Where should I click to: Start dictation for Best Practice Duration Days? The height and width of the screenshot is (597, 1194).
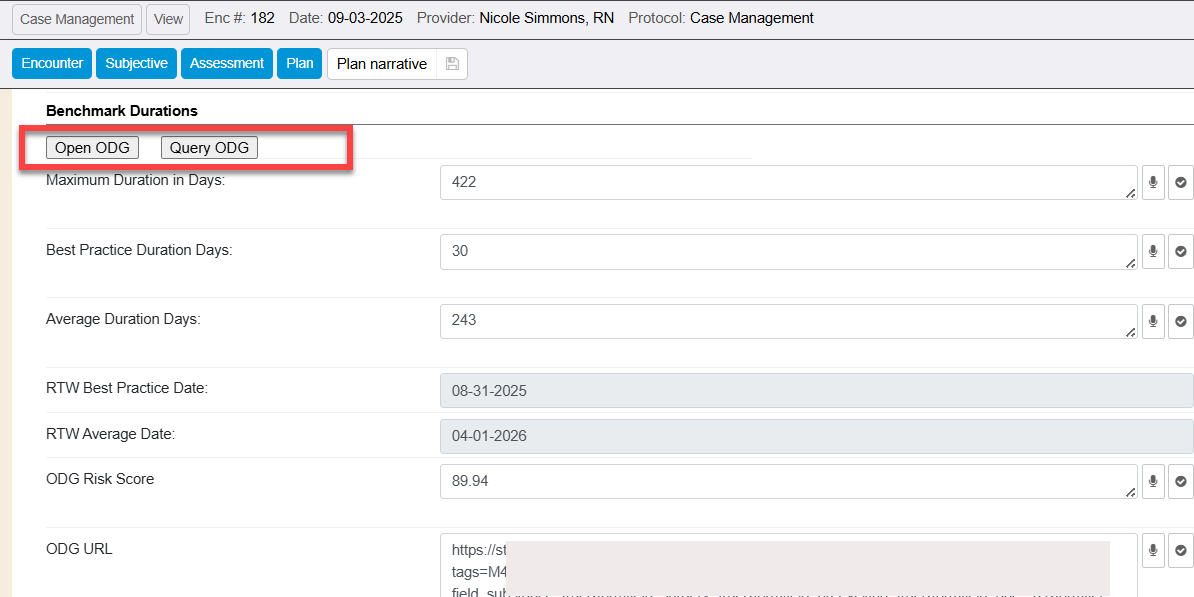click(1153, 252)
